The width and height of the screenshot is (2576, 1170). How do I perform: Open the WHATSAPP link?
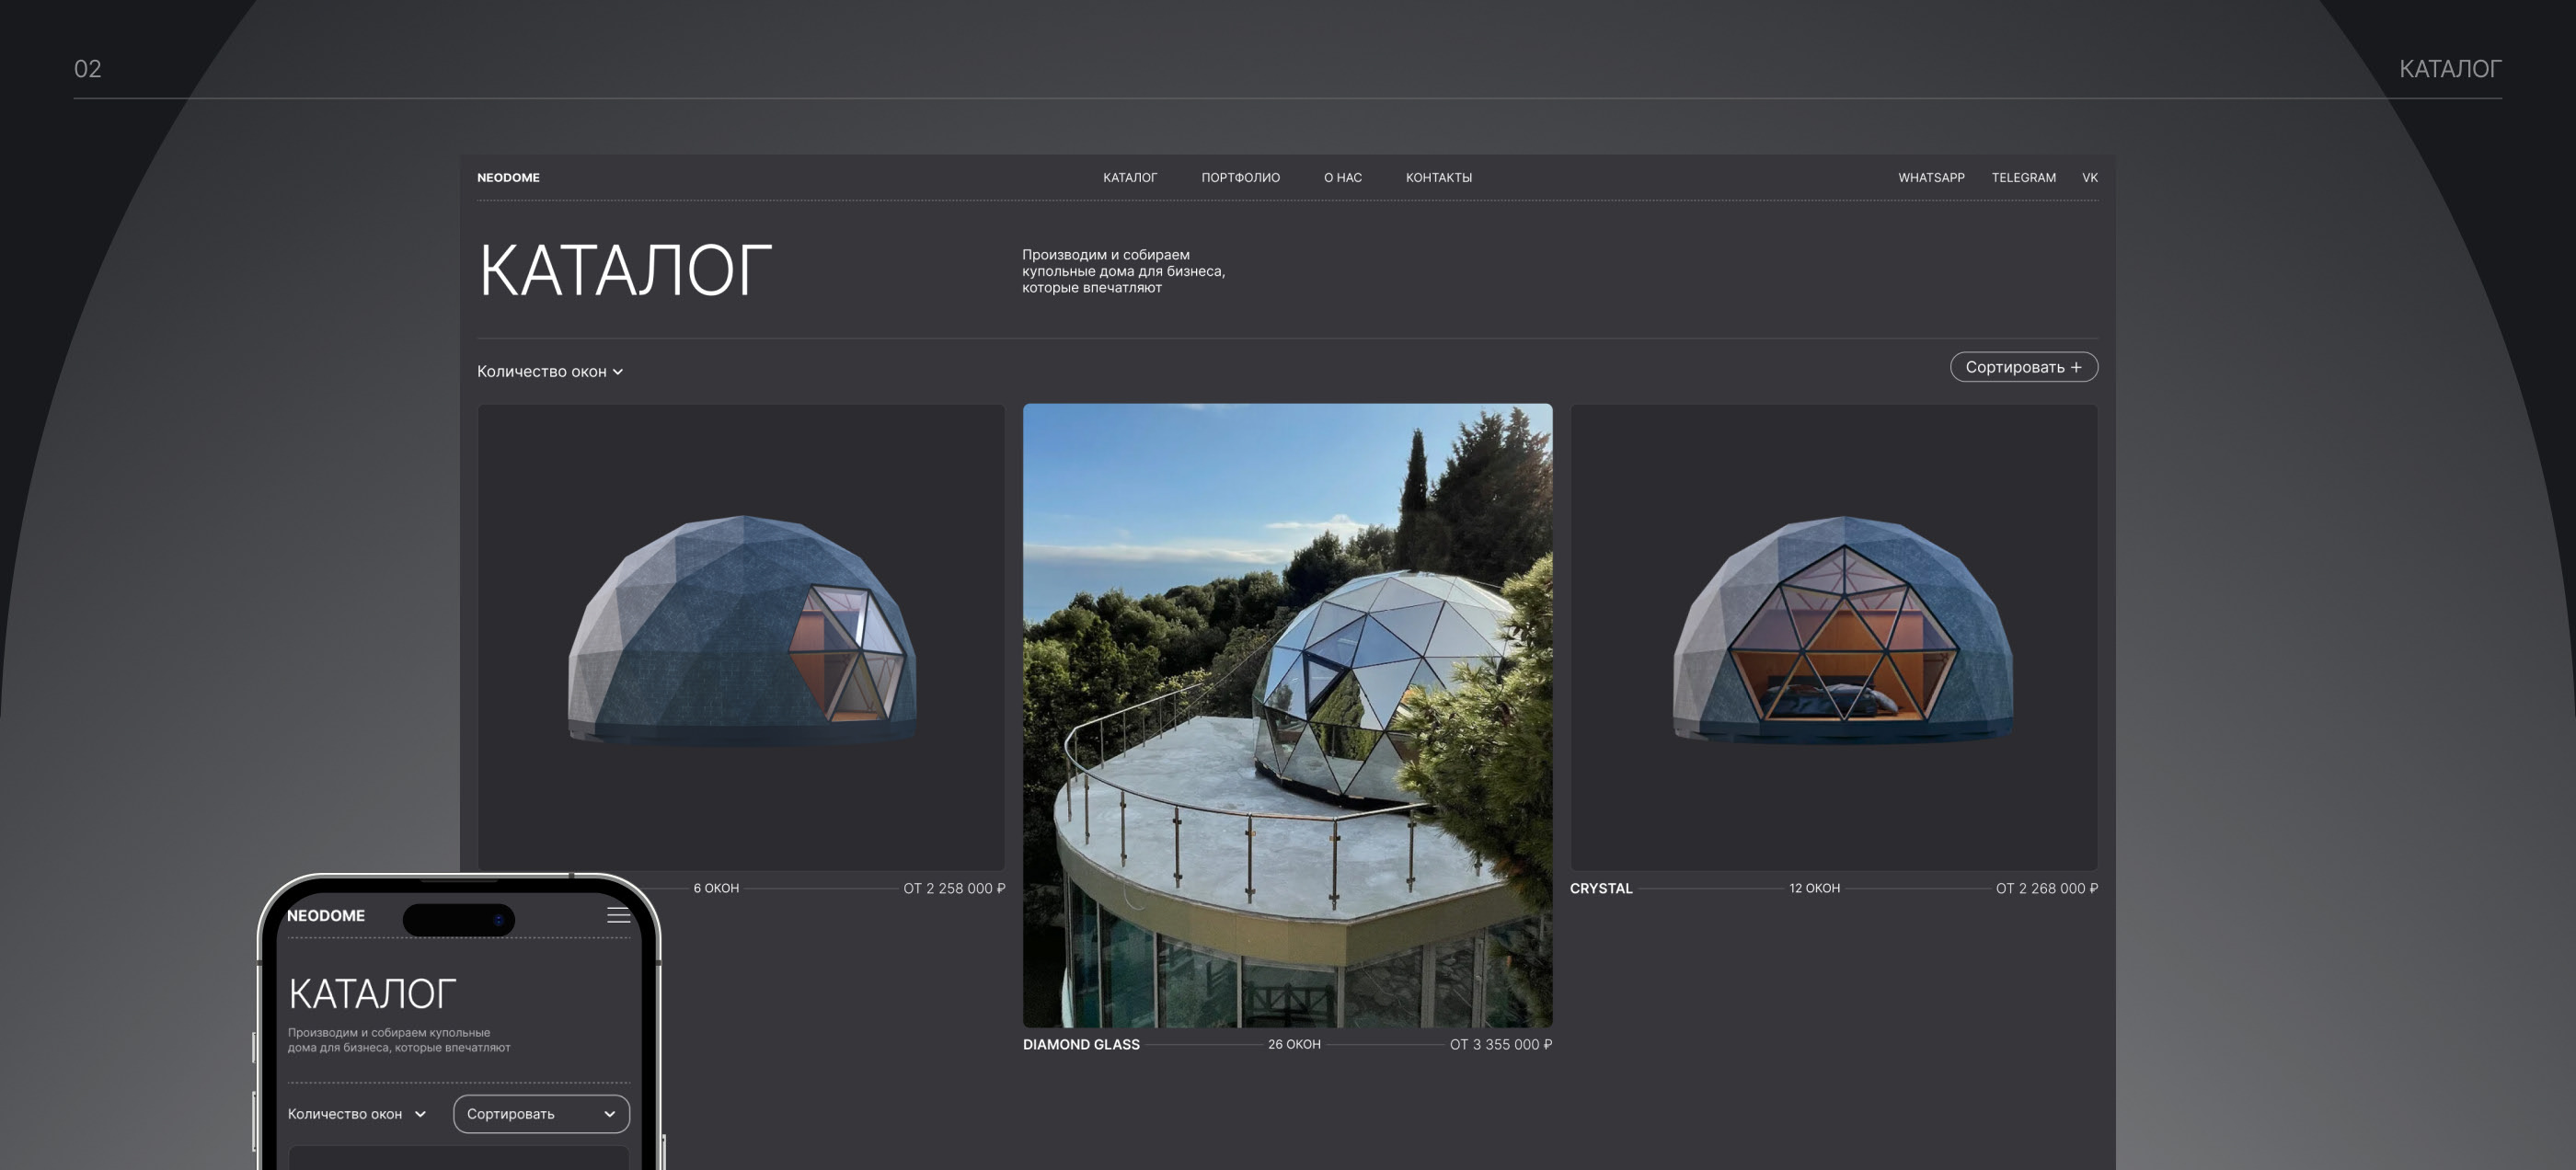click(x=1931, y=177)
